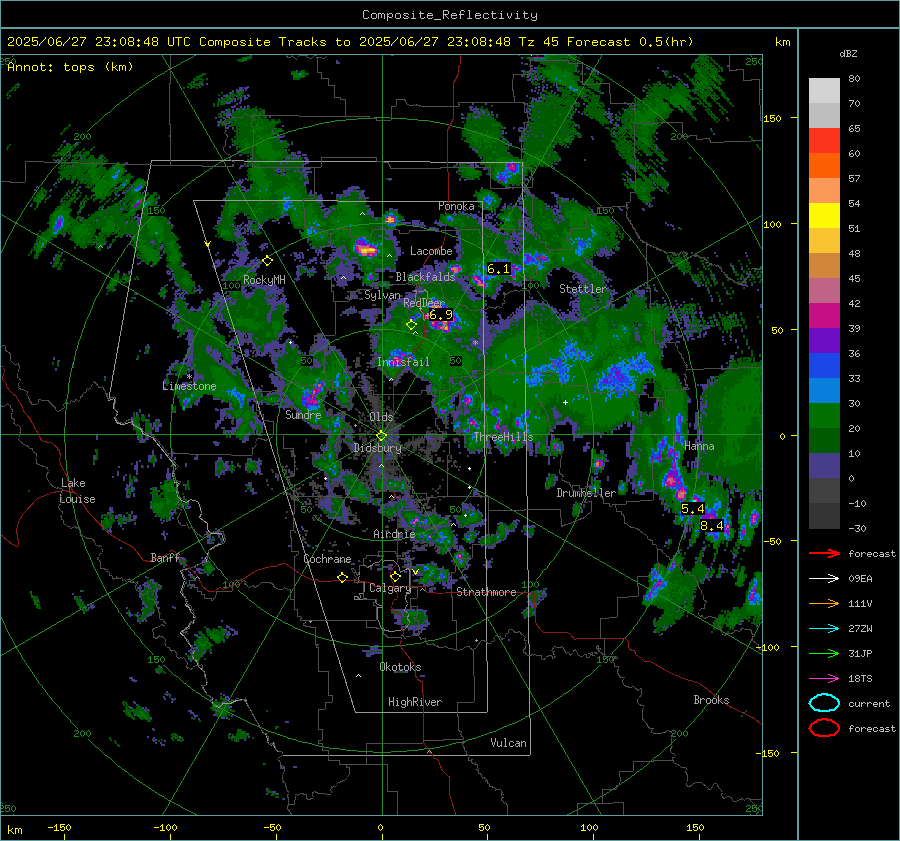Click the cyan 27ZW arrow legend
Viewport: 900px width, 841px height.
tap(824, 629)
